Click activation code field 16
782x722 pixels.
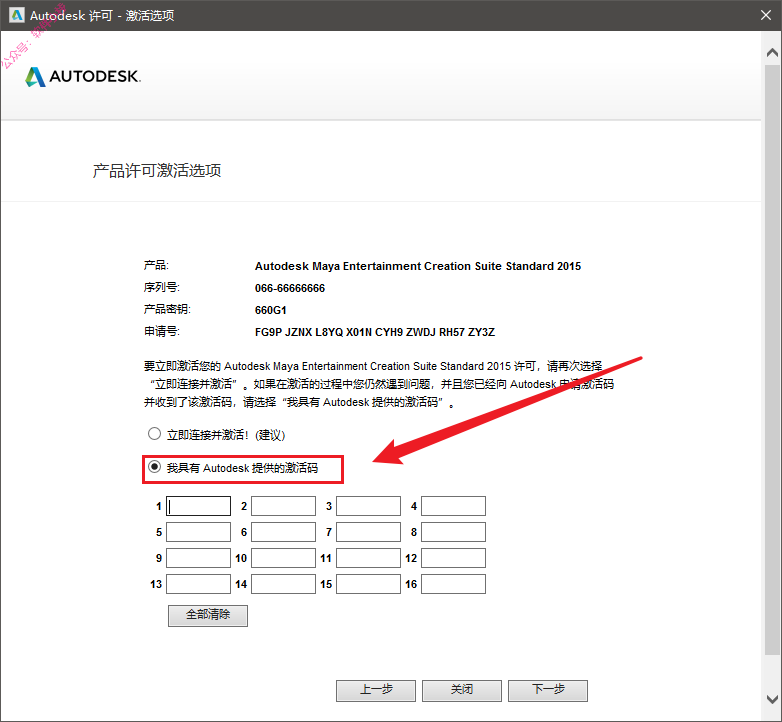pyautogui.click(x=453, y=584)
